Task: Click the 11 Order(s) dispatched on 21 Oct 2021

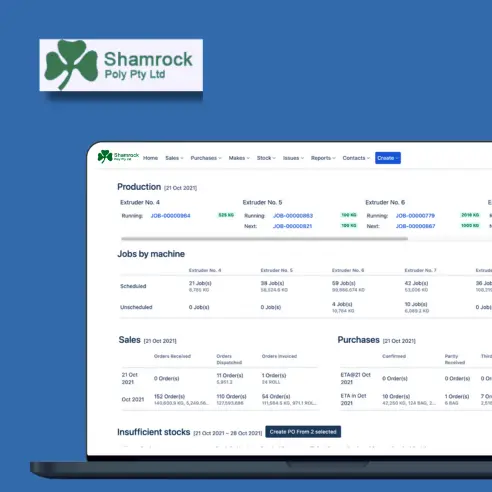Action: click(230, 375)
